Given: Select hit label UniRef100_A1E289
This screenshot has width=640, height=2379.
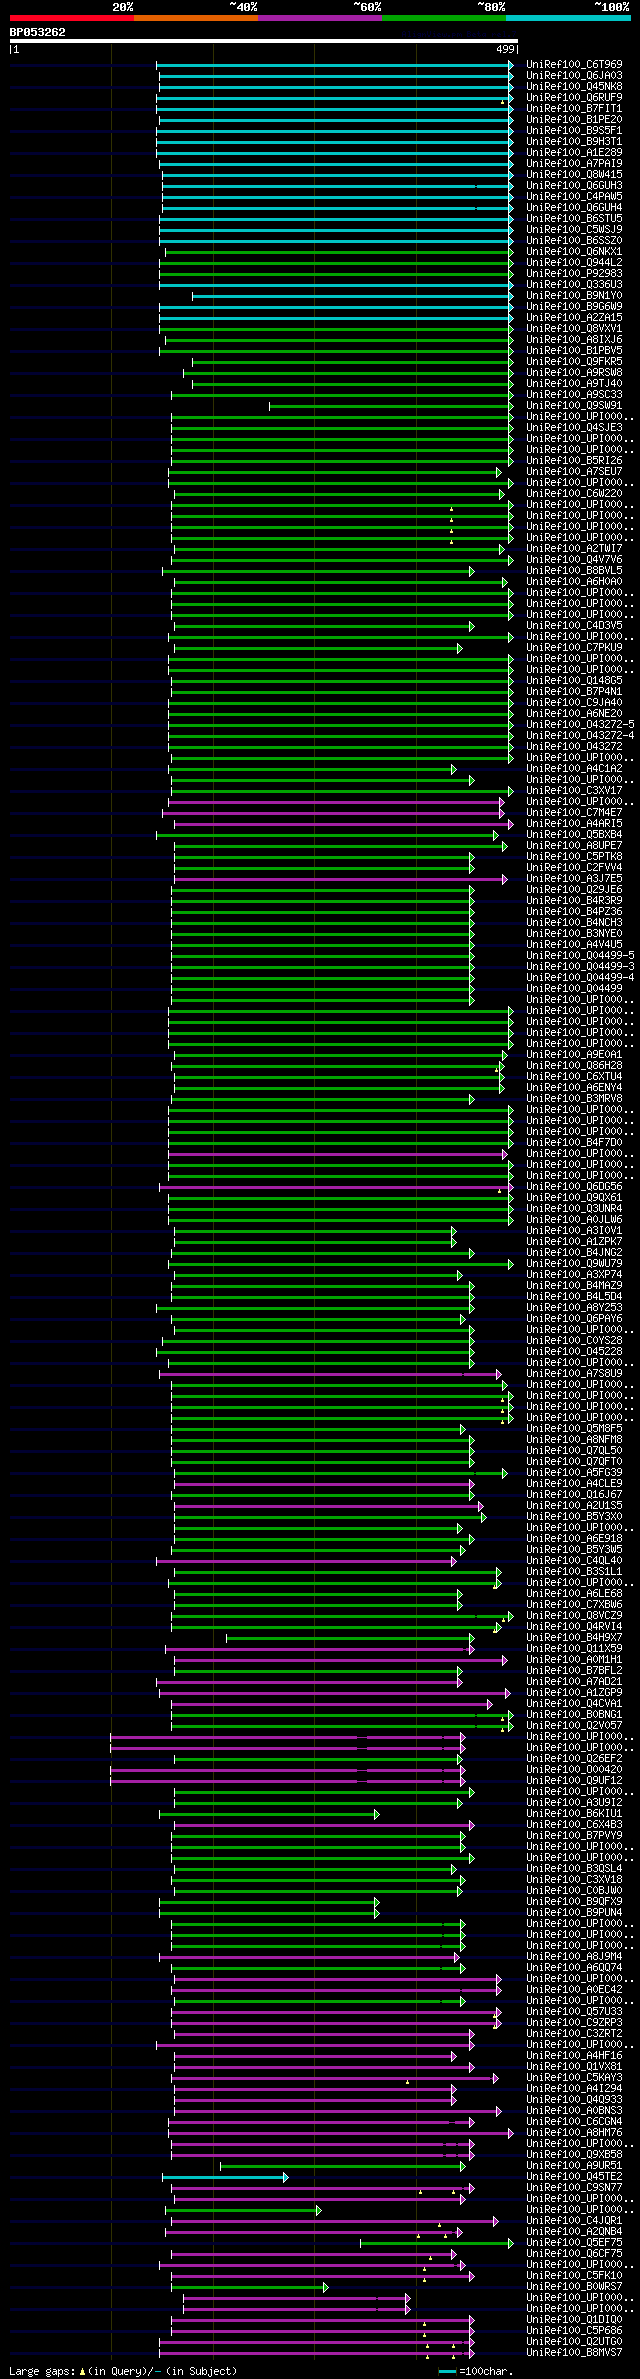Looking at the screenshot, I should point(574,152).
